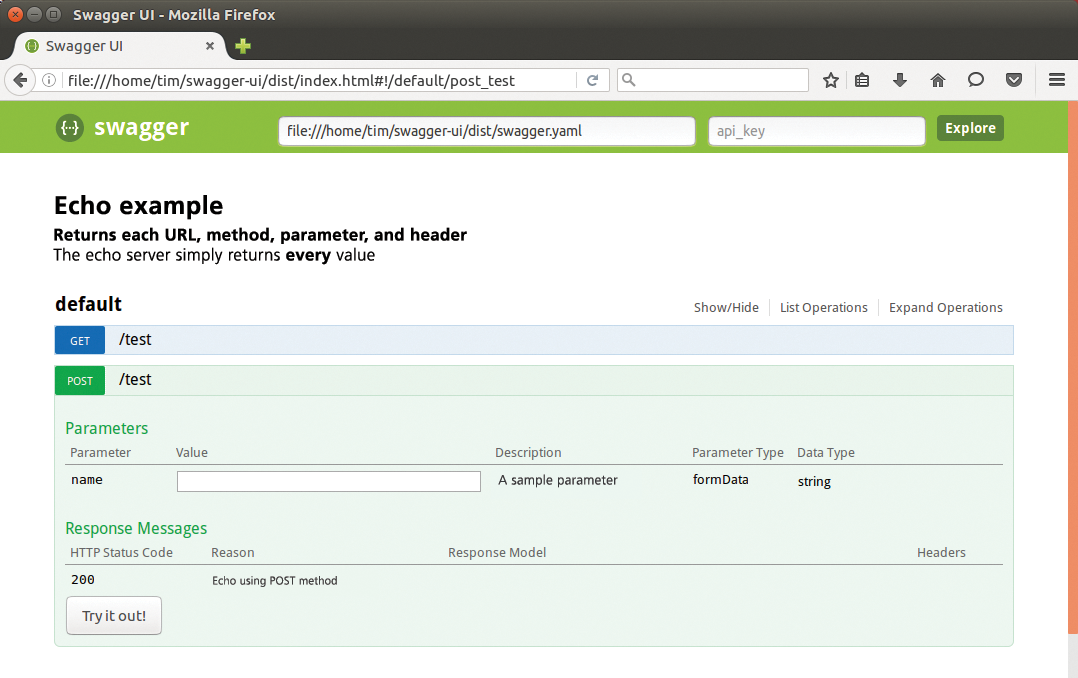Click Try it out! button
This screenshot has height=678, width=1078.
coord(113,615)
